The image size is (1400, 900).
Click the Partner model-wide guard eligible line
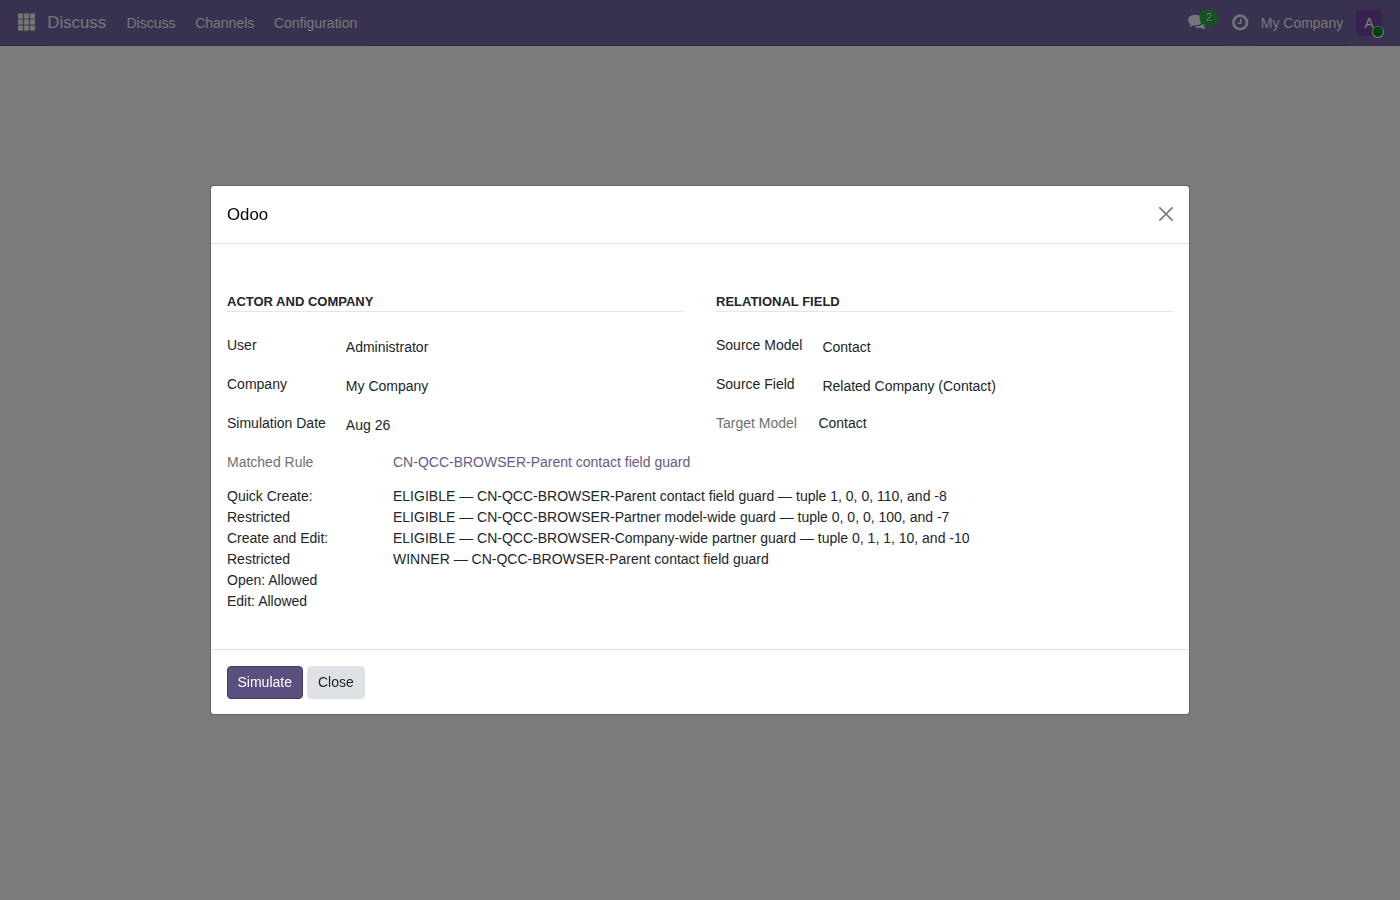(x=671, y=517)
